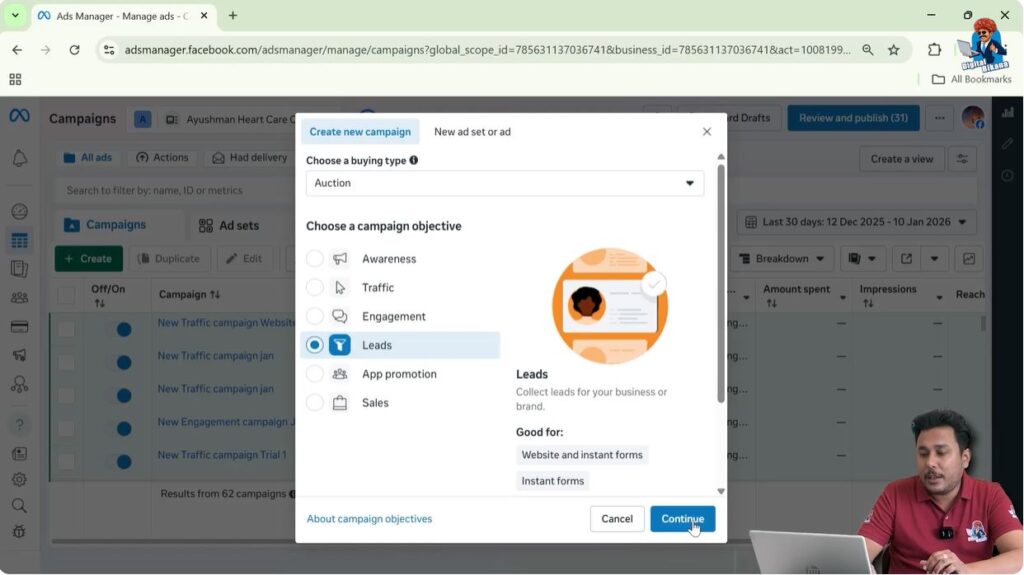This screenshot has height=575, width=1024.
Task: Open the Ad sets tab
Action: 229,225
